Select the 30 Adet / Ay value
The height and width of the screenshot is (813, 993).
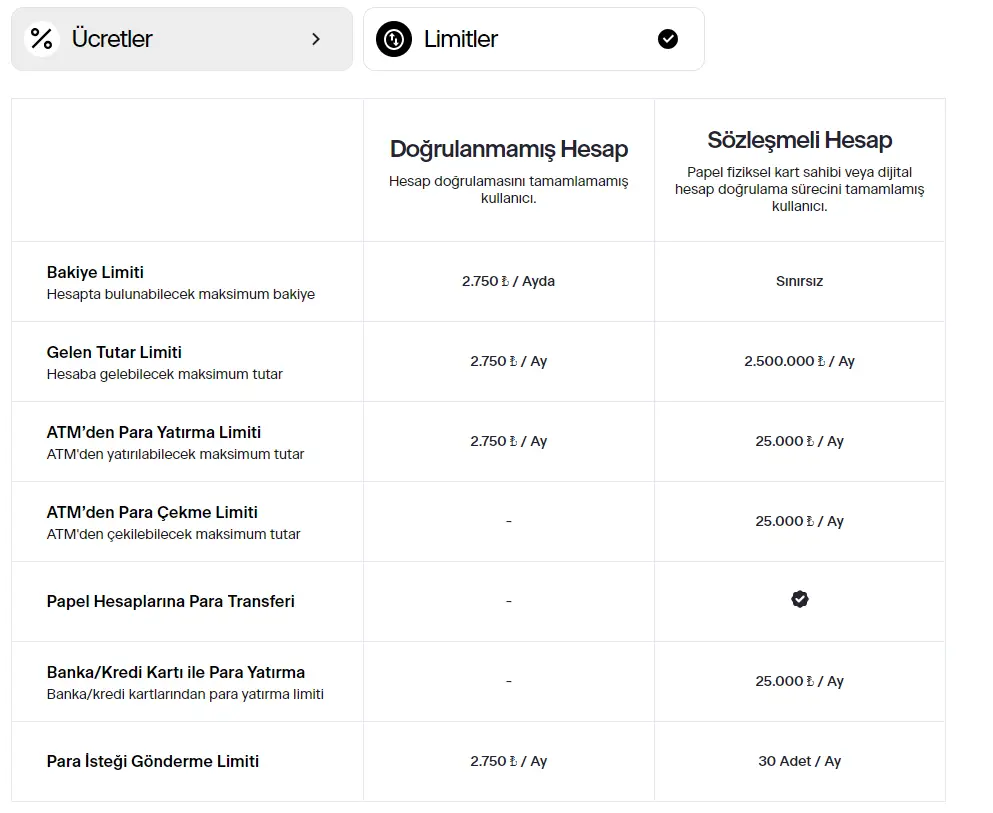click(799, 761)
